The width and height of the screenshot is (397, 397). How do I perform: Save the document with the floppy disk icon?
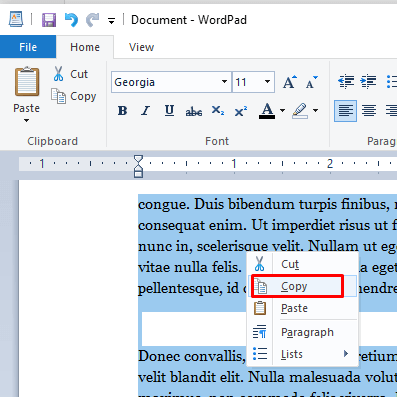(x=49, y=20)
